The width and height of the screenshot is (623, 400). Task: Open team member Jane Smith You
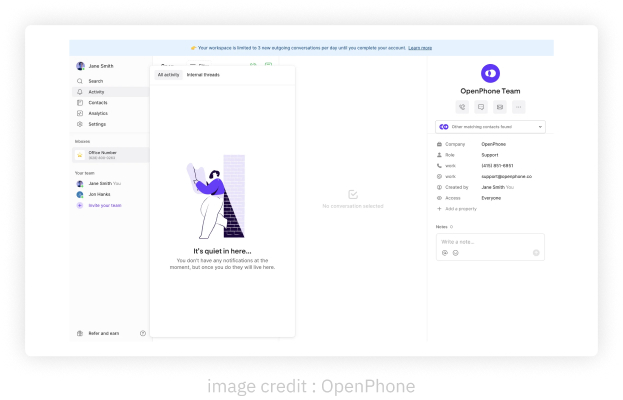[99, 184]
